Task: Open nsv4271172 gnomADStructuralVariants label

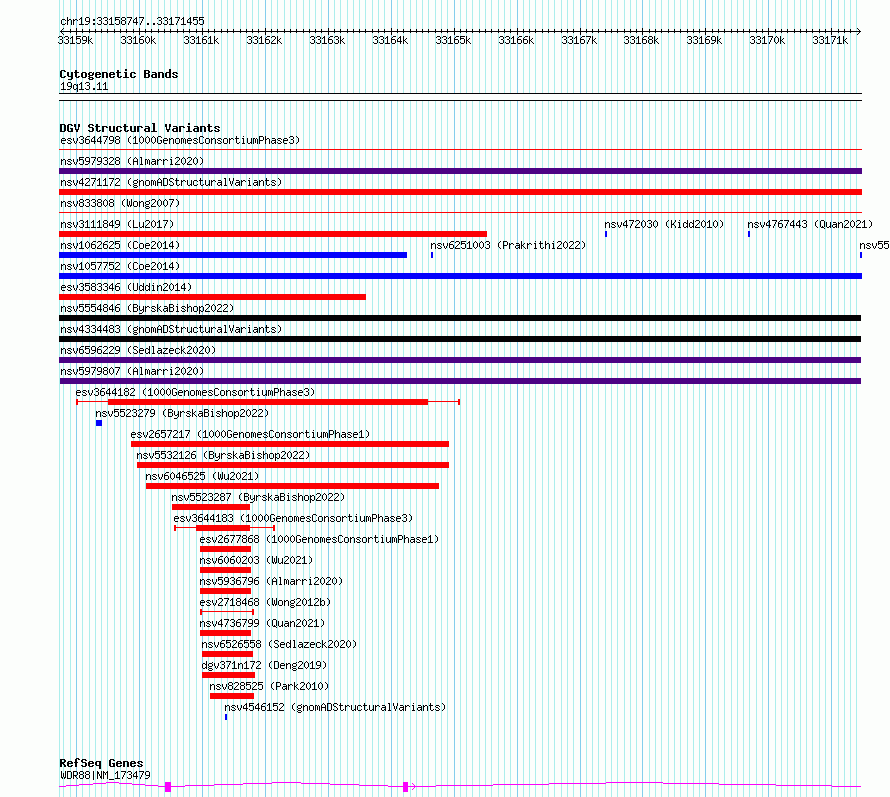Action: click(x=171, y=182)
